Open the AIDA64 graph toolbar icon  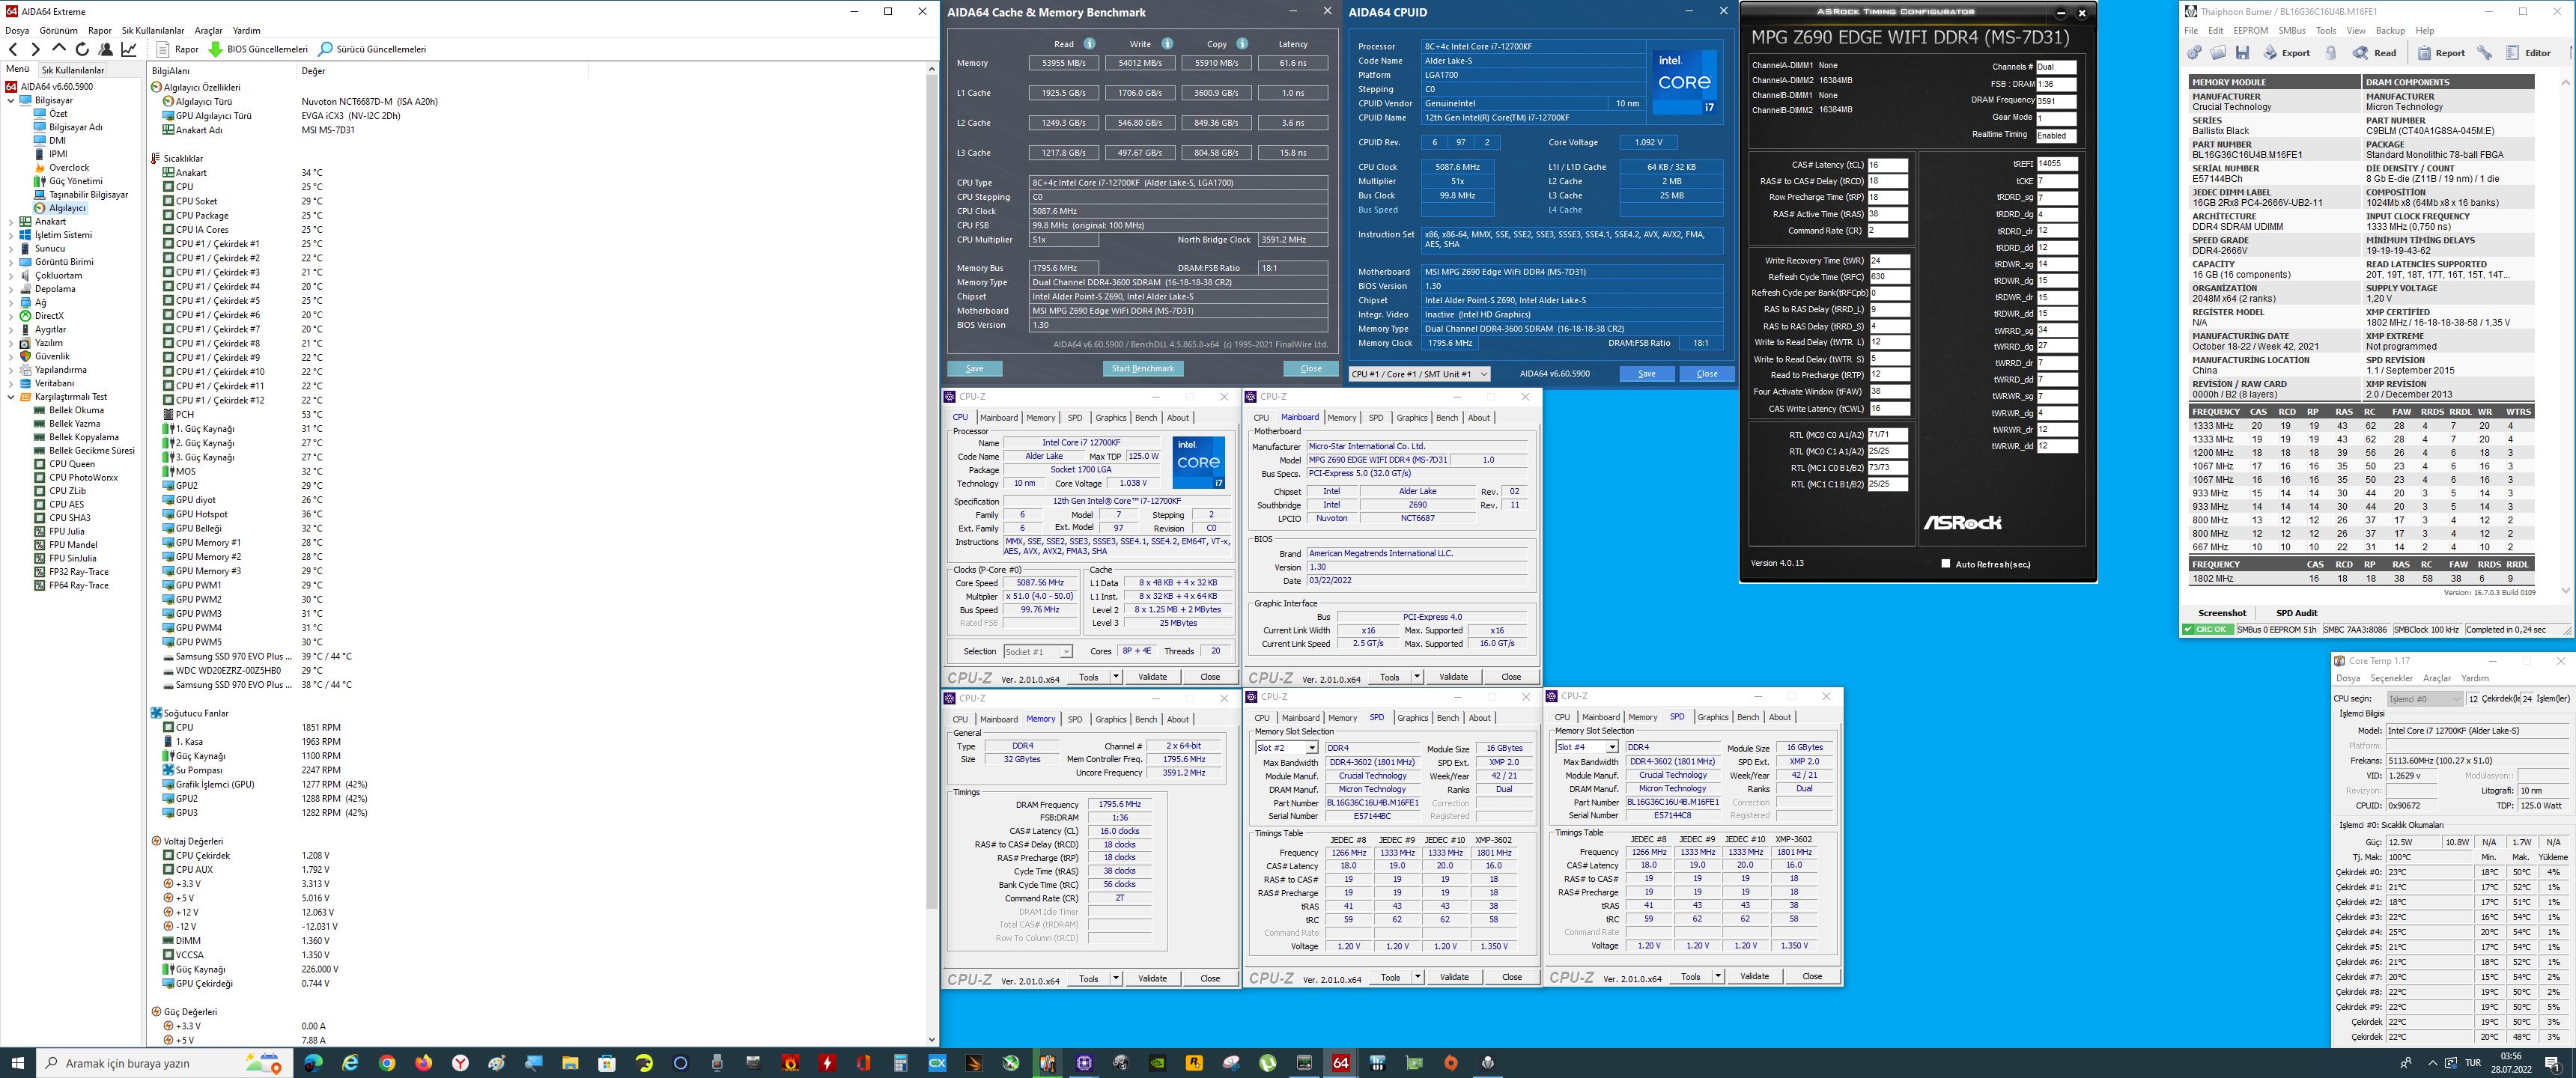[x=129, y=49]
